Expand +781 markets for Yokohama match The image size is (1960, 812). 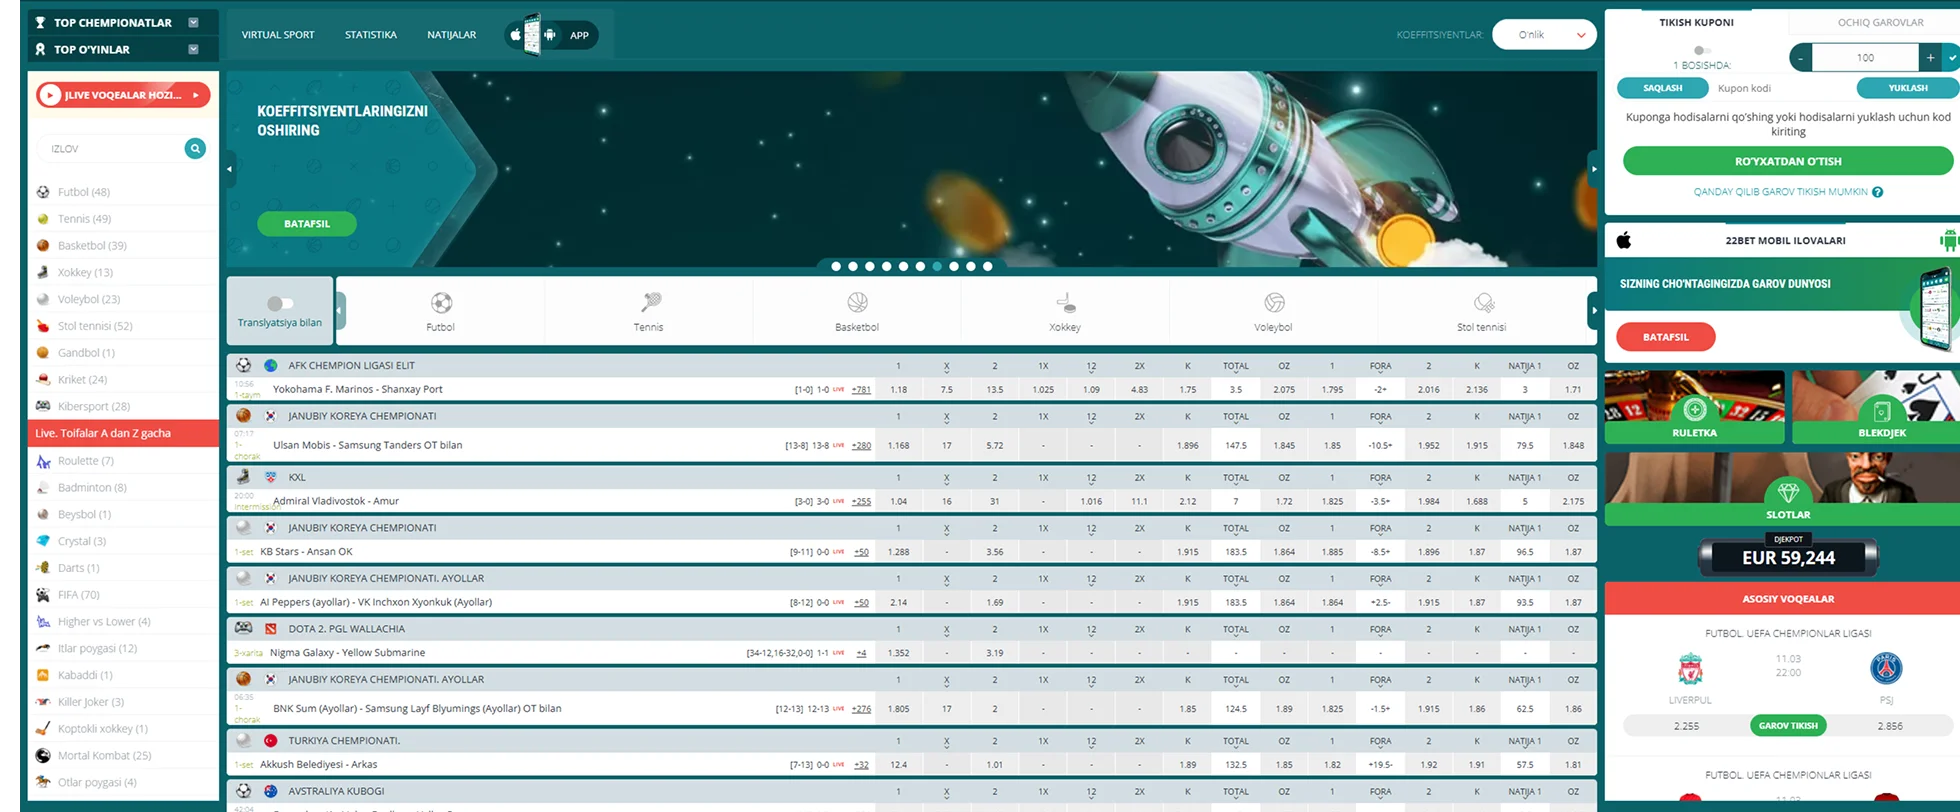[861, 390]
